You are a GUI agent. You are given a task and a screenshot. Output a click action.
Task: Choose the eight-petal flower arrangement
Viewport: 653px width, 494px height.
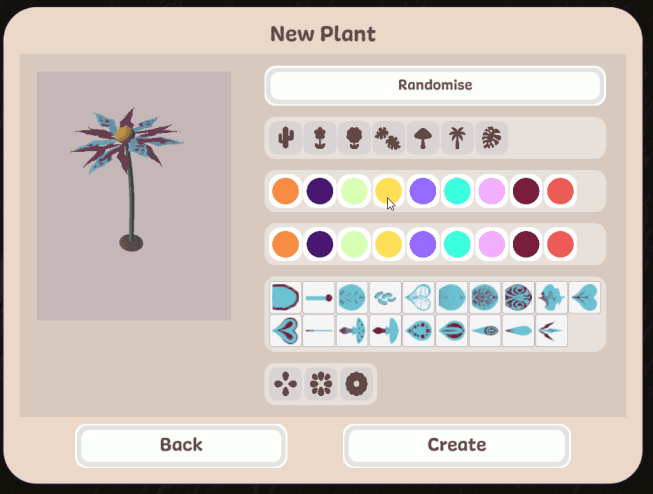coord(321,384)
